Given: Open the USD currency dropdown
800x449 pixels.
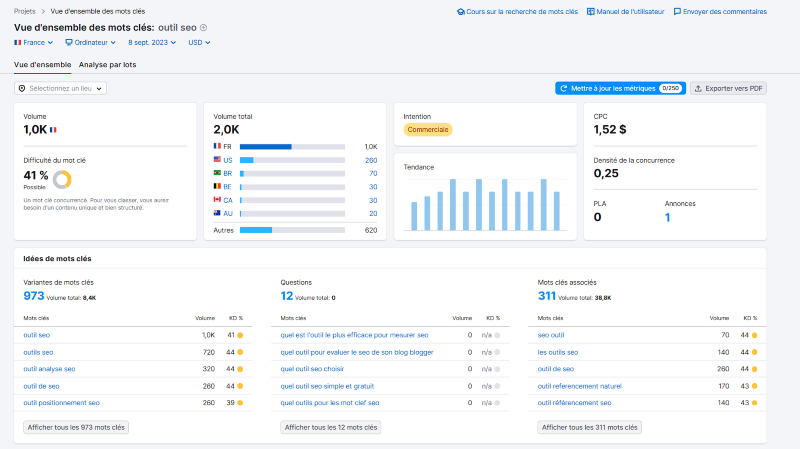Looking at the screenshot, I should [x=199, y=42].
